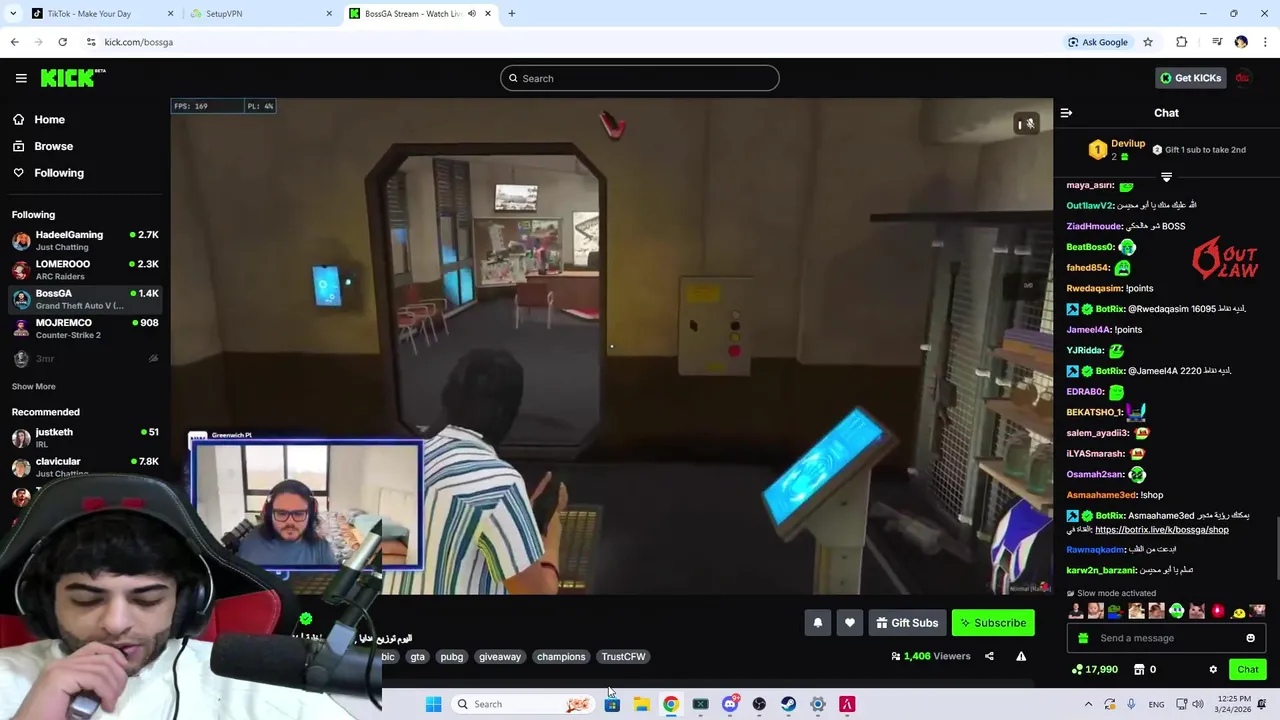Open LOMEROOO channel in Following list
This screenshot has height=720, width=1280.
coord(85,270)
